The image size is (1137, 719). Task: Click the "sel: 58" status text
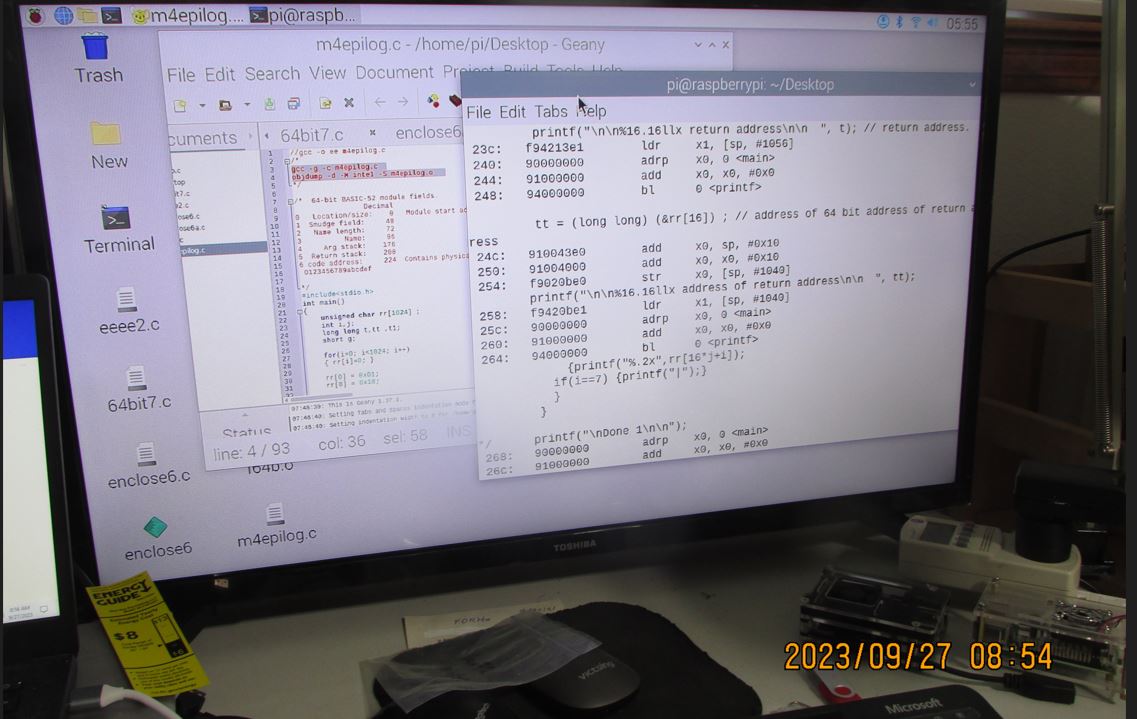[405, 437]
